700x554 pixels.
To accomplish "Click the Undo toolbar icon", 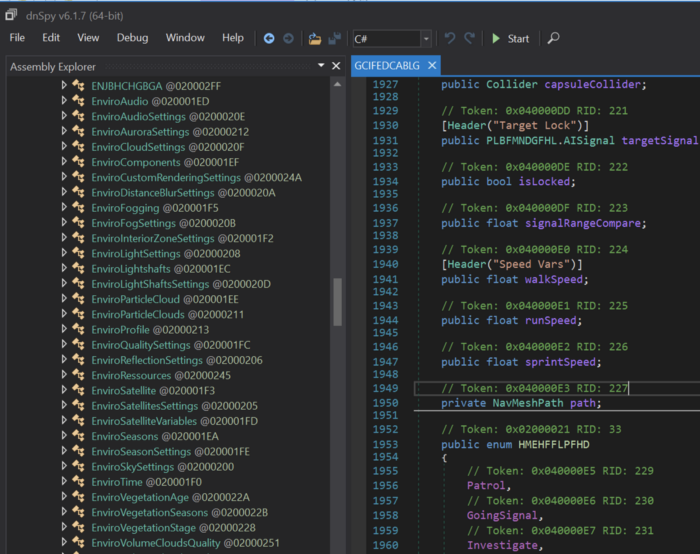I will pyautogui.click(x=450, y=38).
